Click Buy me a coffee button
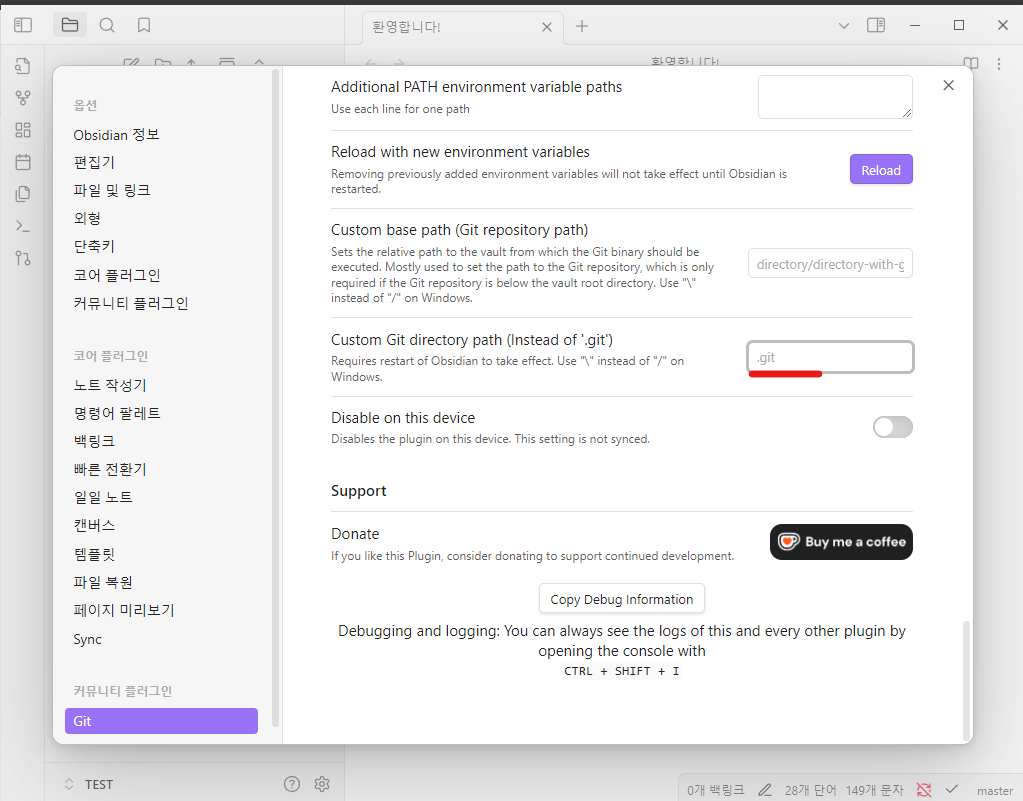This screenshot has width=1023, height=801. (841, 542)
